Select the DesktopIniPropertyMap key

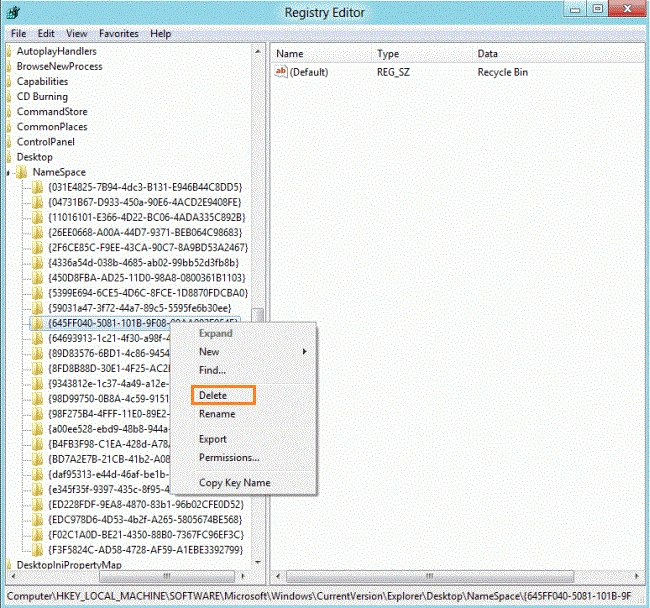(x=69, y=564)
